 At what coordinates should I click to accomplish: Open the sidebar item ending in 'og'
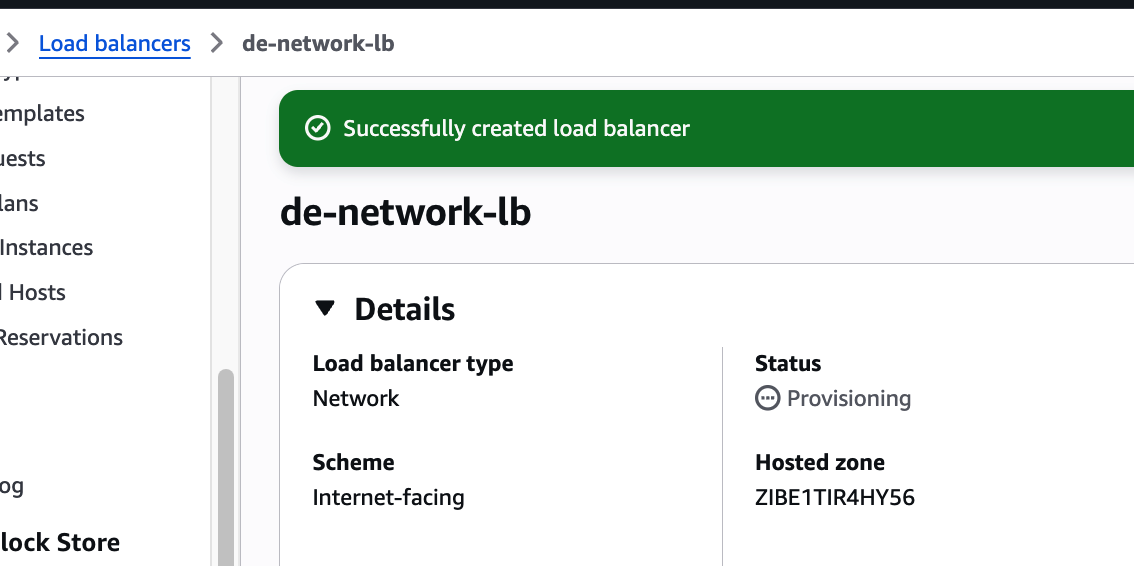[12, 487]
